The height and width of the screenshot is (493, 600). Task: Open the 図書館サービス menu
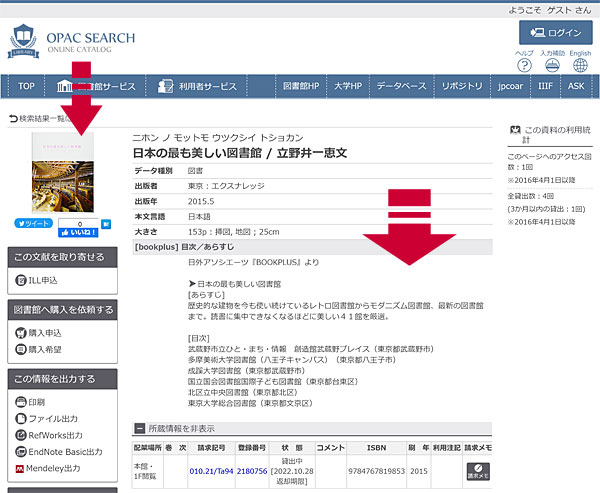point(96,86)
